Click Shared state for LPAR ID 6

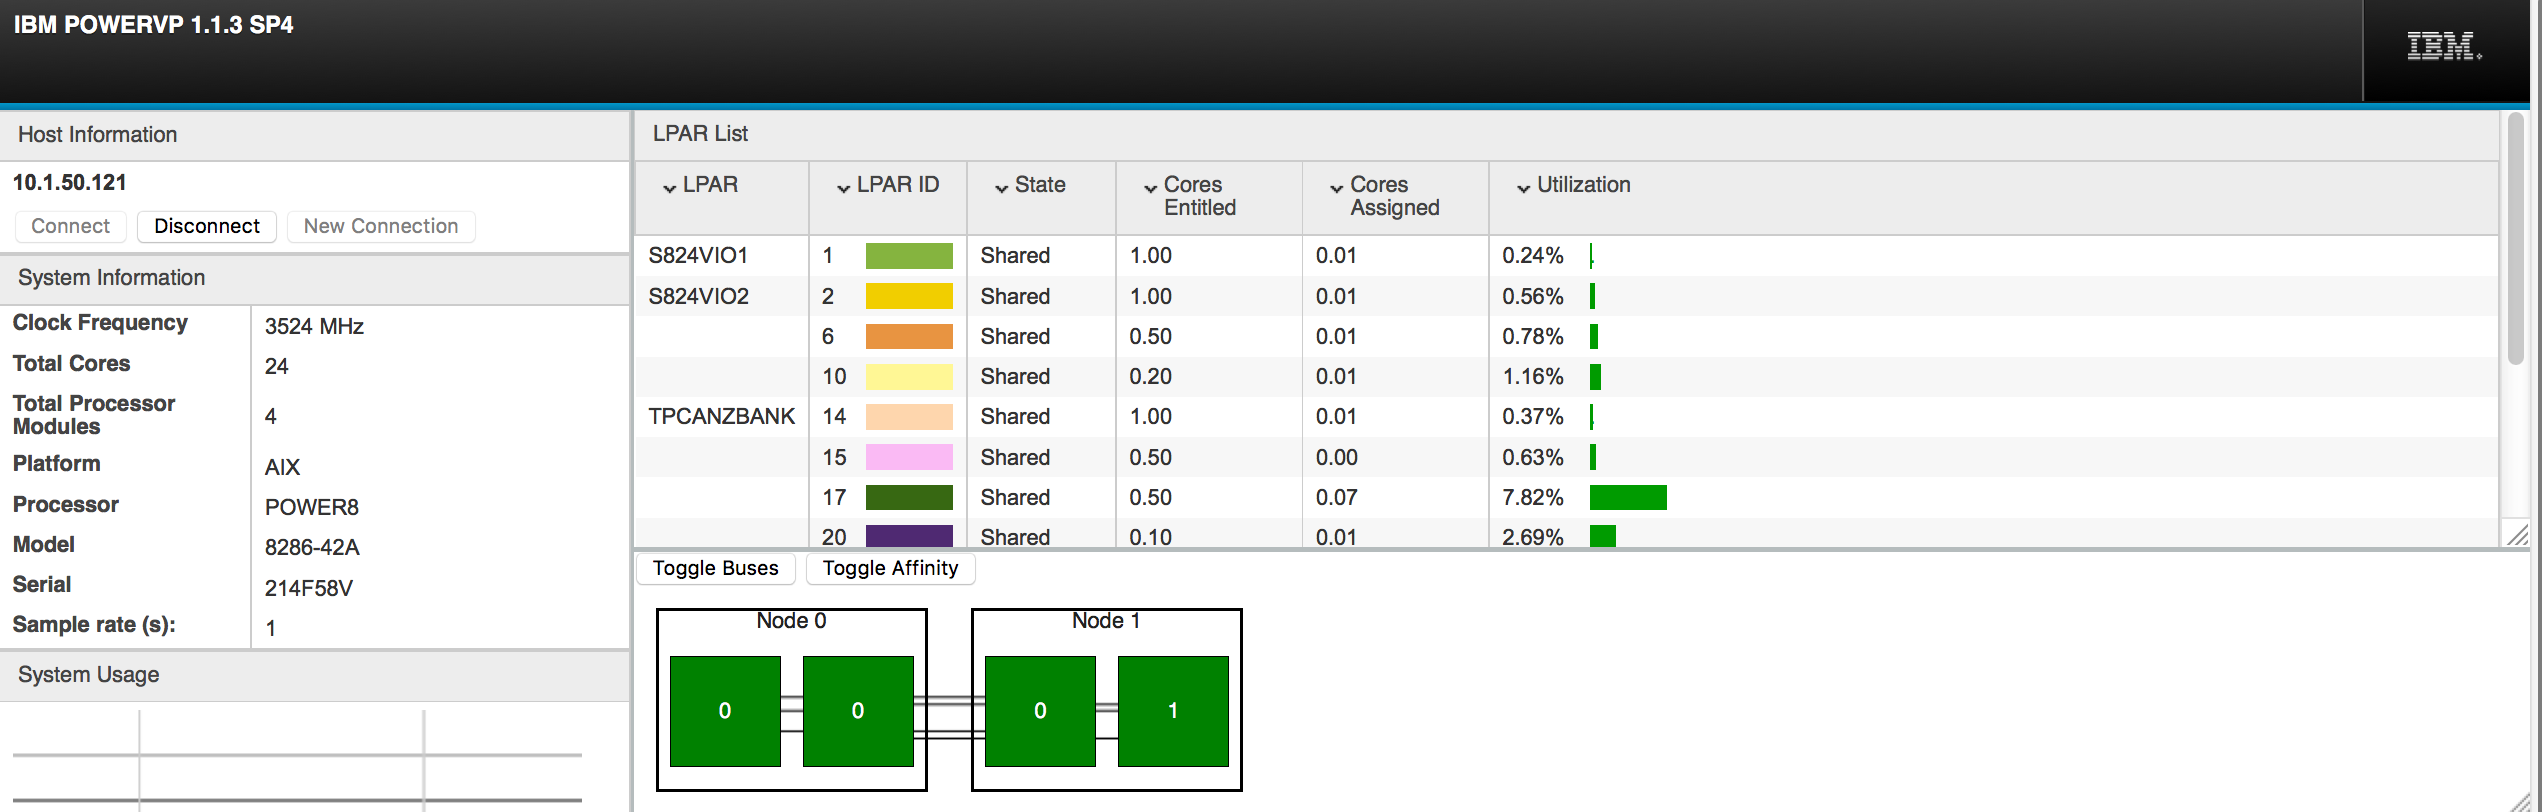1015,336
